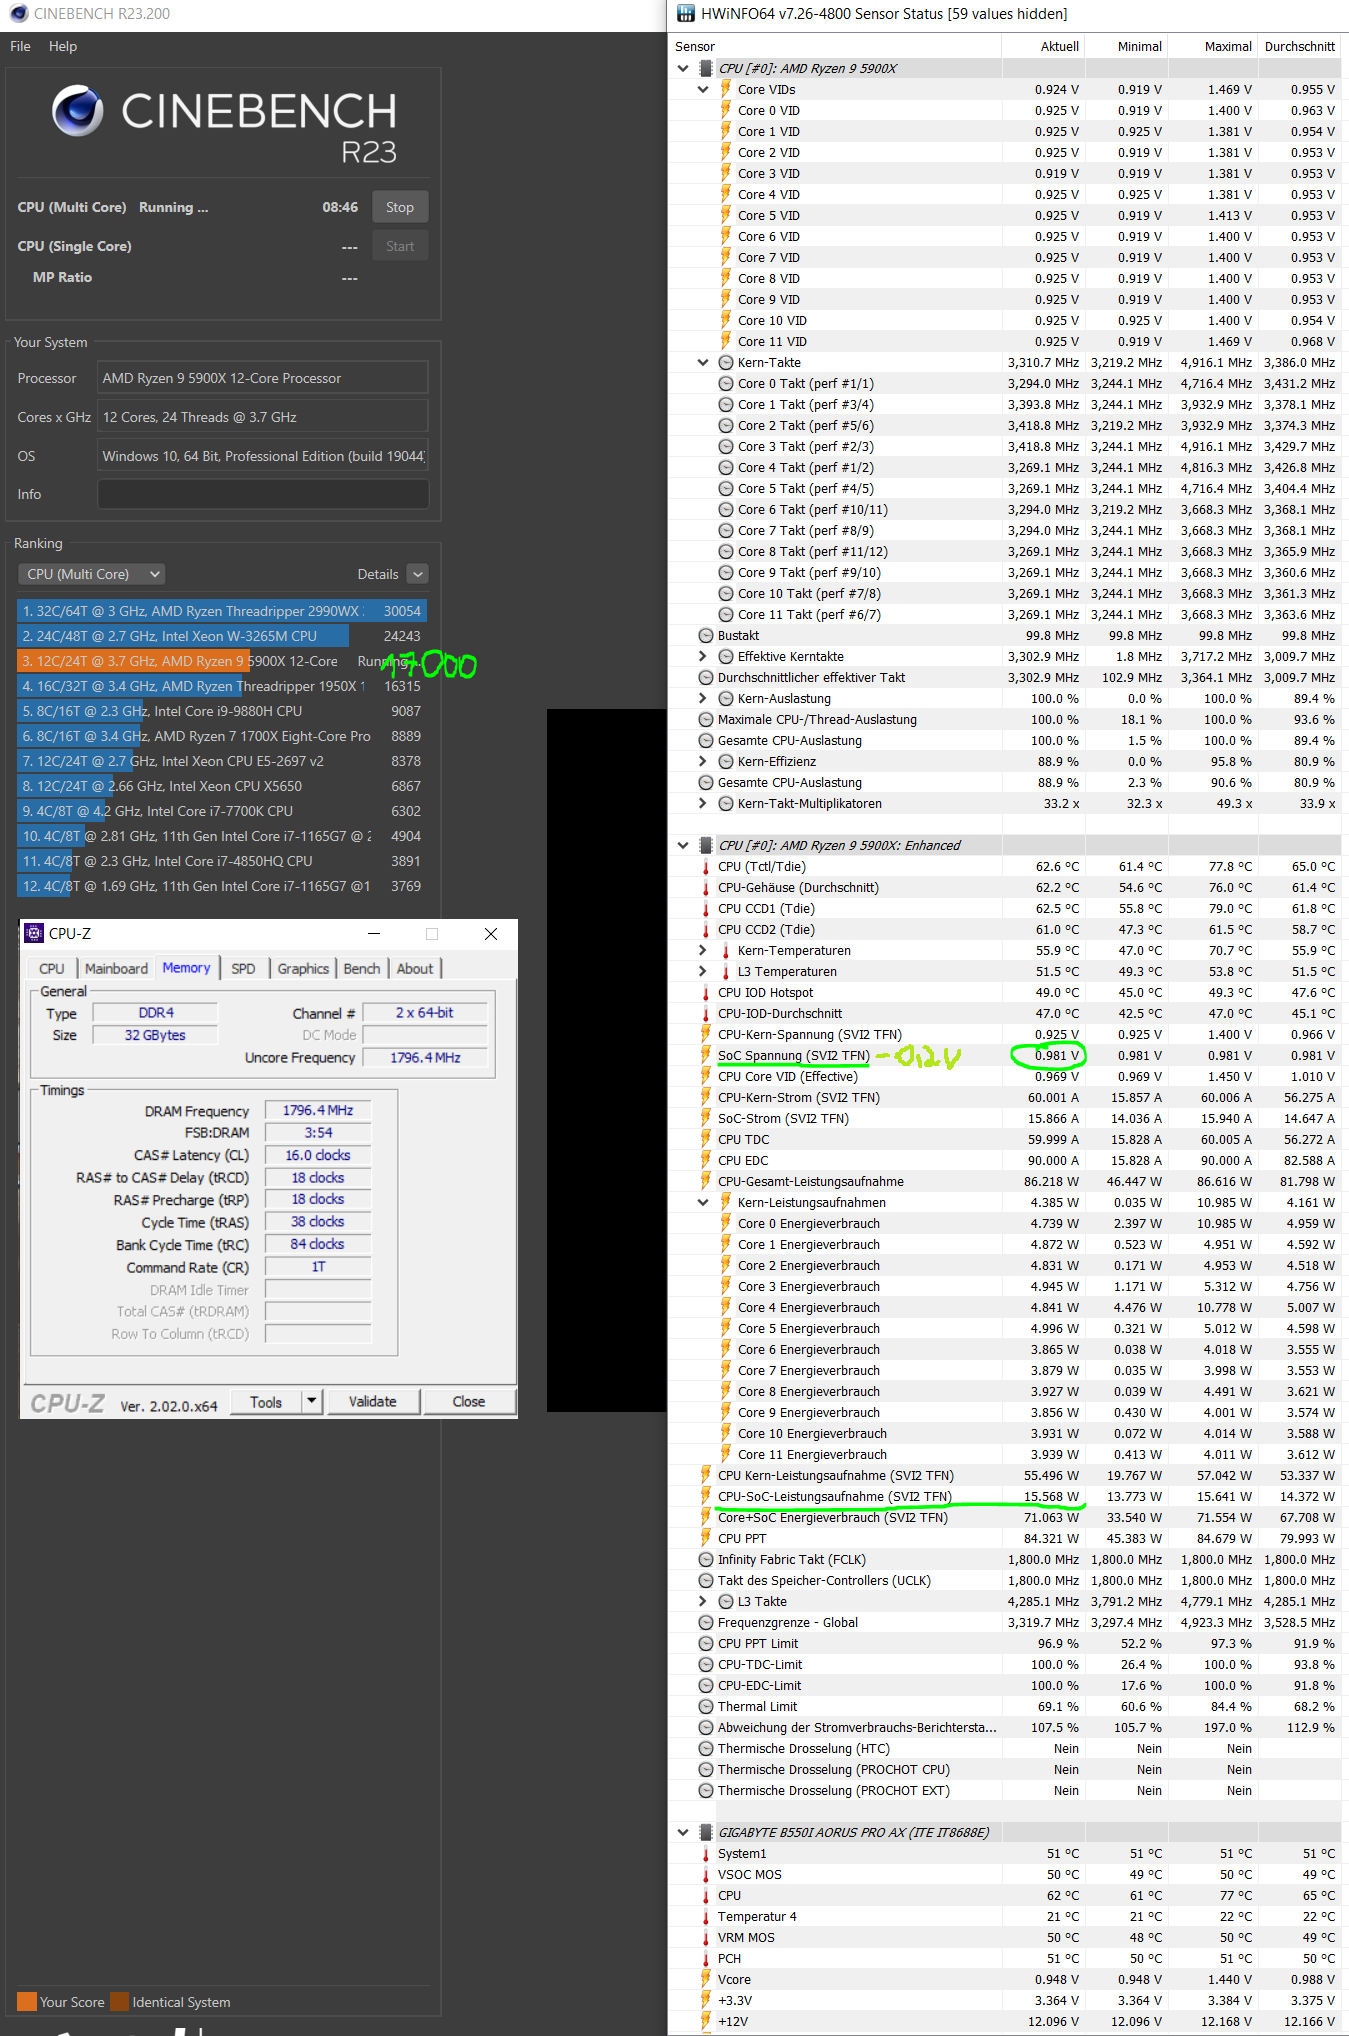The width and height of the screenshot is (1349, 2036).
Task: Click the Start button for CPU (Single Core)
Action: [400, 246]
